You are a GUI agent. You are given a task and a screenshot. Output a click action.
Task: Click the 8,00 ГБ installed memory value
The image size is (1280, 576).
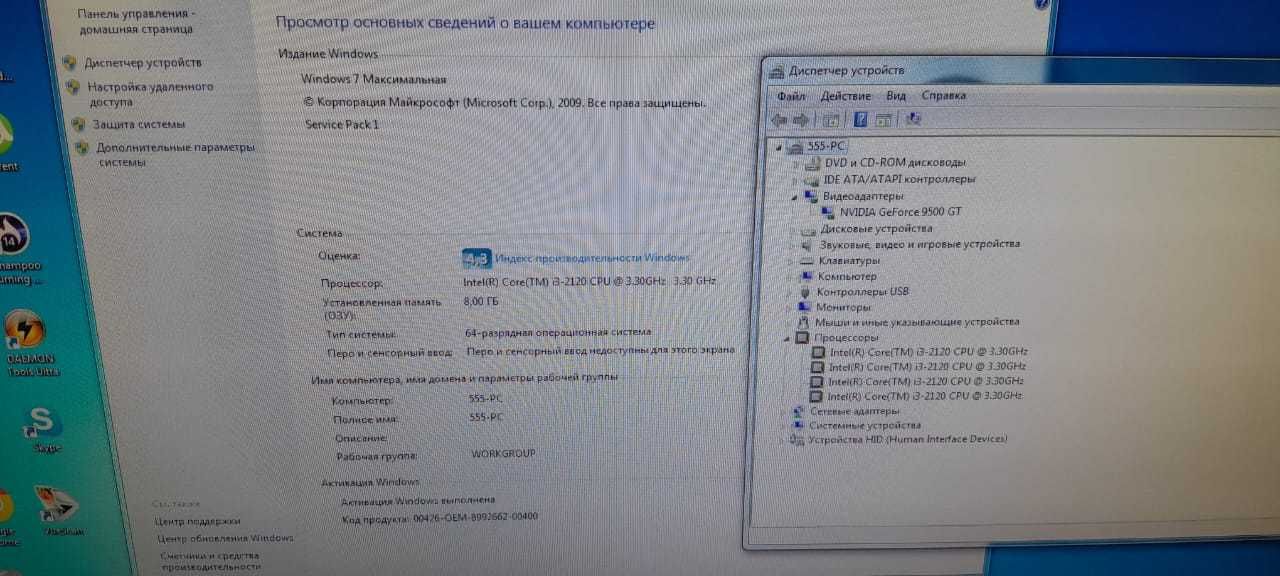481,301
